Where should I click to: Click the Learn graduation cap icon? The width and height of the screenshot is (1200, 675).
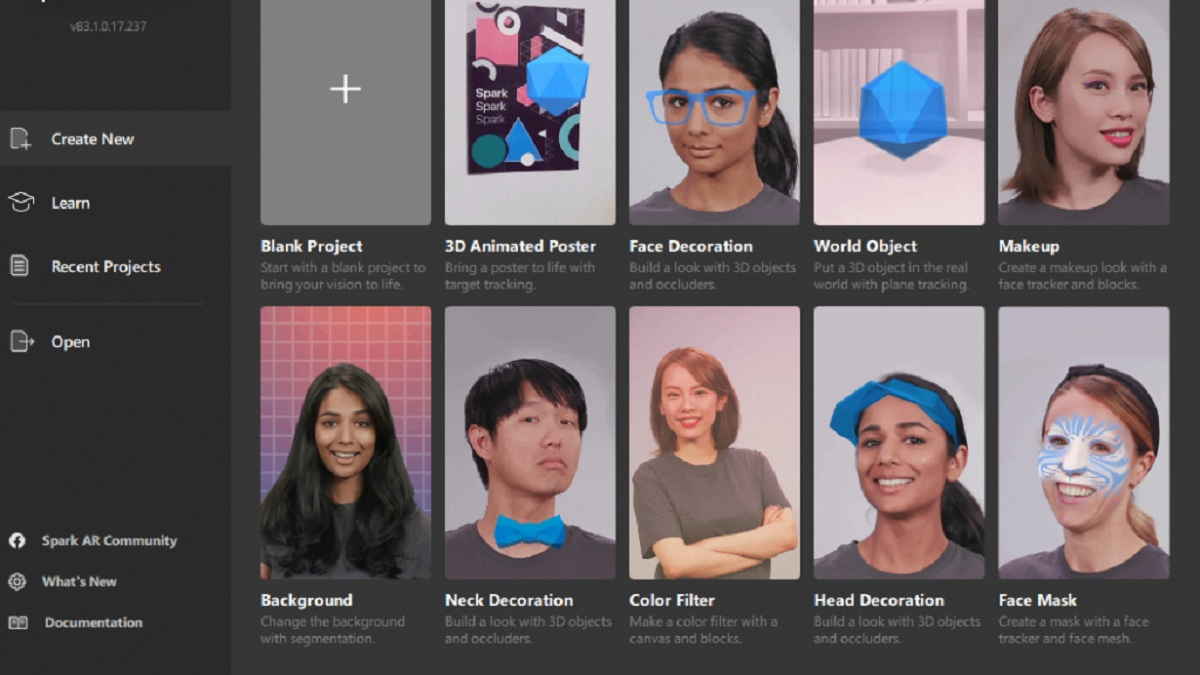click(x=20, y=203)
